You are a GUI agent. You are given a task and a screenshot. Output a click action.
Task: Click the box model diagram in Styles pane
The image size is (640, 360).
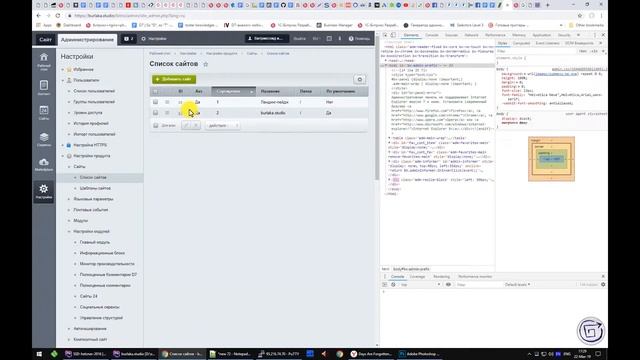[x=551, y=159]
